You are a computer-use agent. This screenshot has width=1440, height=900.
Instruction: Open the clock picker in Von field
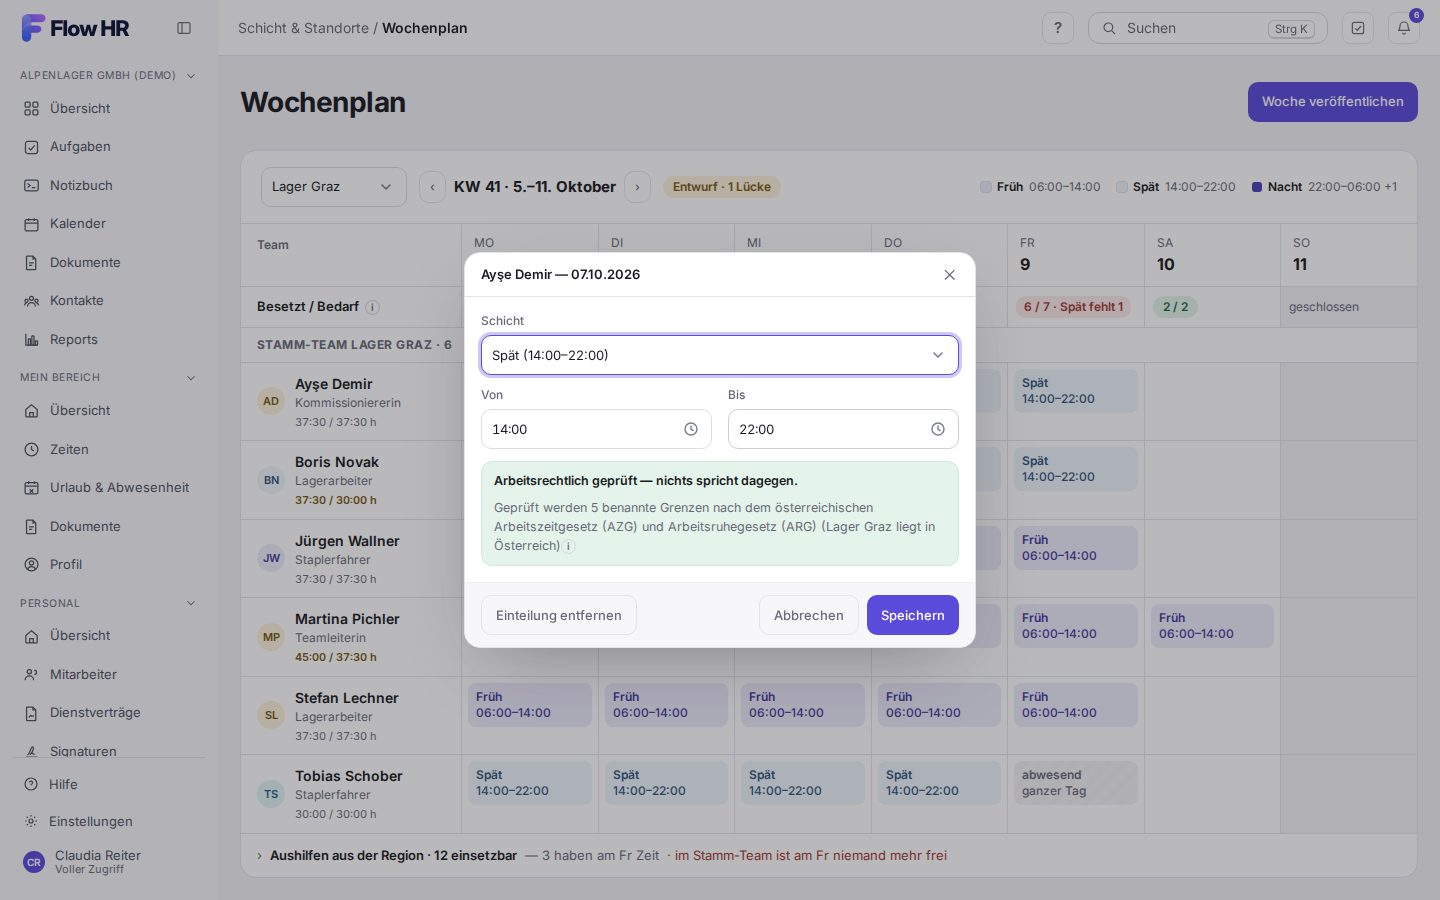691,429
